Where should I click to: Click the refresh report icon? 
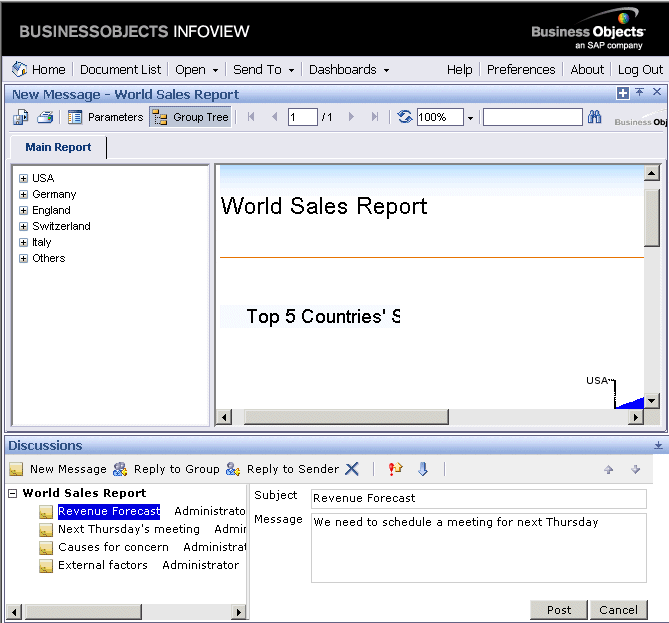[404, 116]
